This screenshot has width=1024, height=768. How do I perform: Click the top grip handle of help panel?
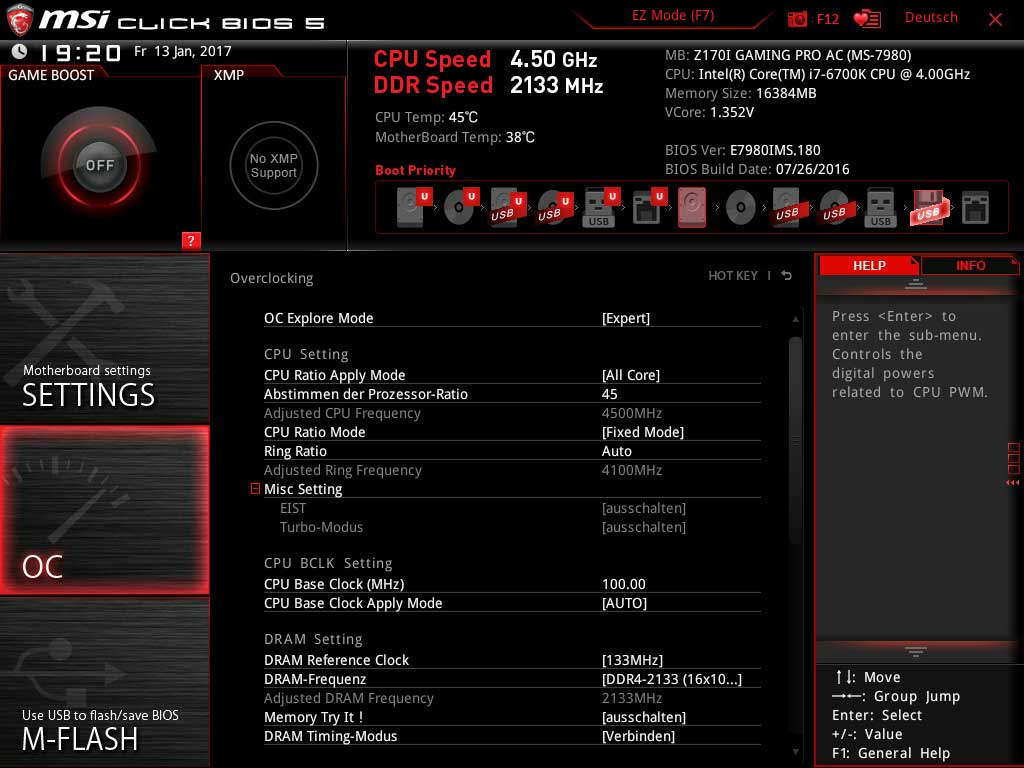coord(916,284)
